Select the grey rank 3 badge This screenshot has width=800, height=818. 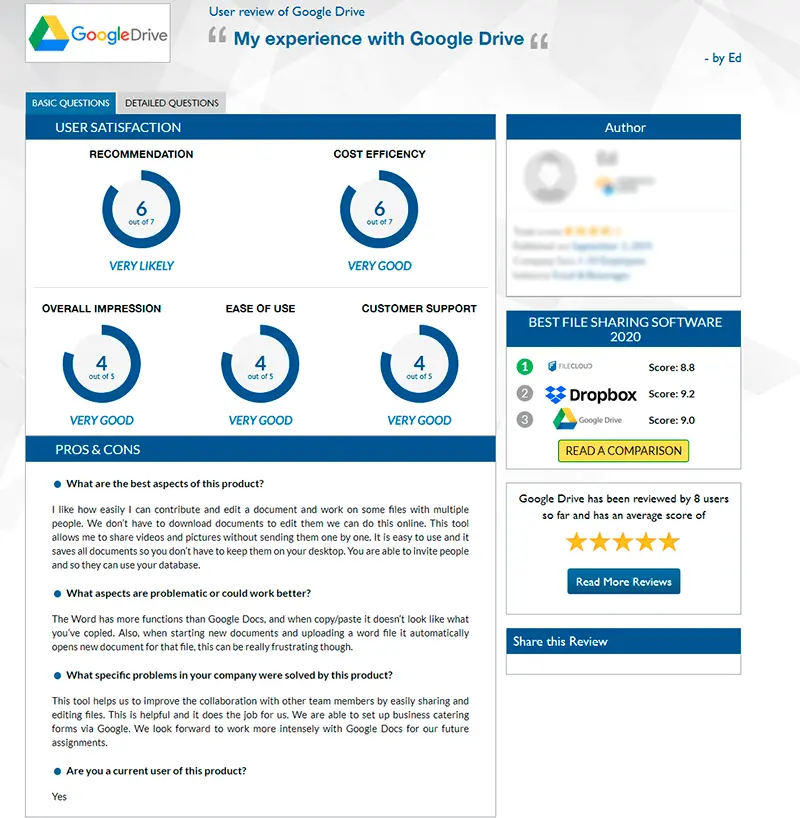524,419
